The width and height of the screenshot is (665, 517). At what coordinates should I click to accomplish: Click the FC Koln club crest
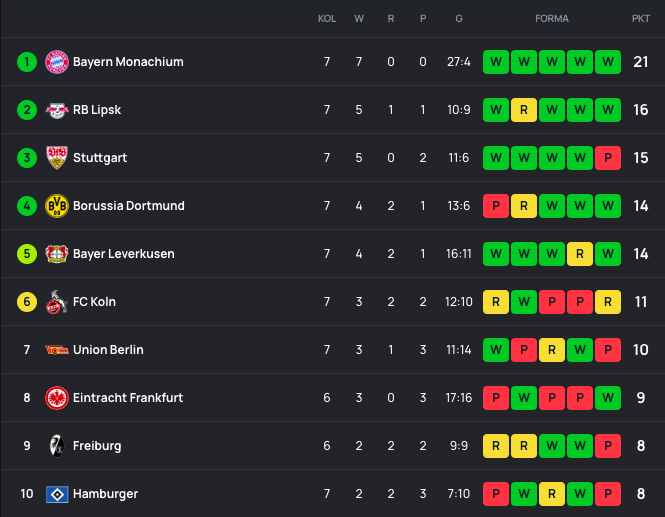[56, 302]
